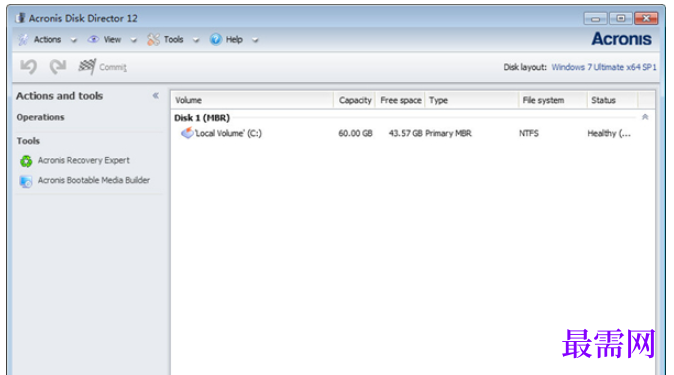674x375 pixels.
Task: Open Acronis Recovery Expert tool
Action: (75, 160)
